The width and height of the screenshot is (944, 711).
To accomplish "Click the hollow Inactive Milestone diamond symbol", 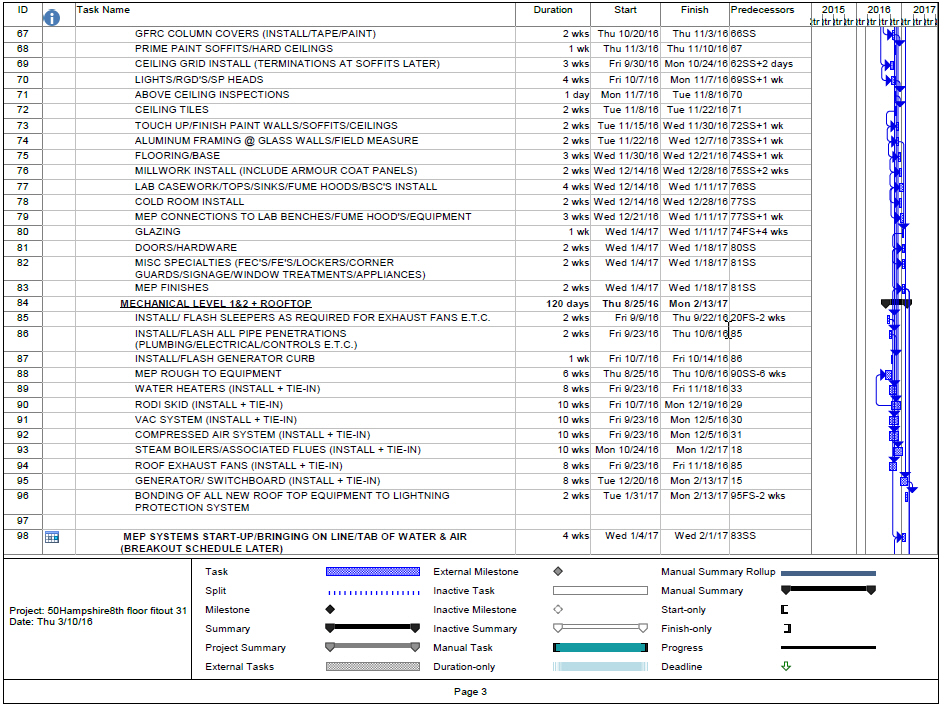I will tap(557, 610).
